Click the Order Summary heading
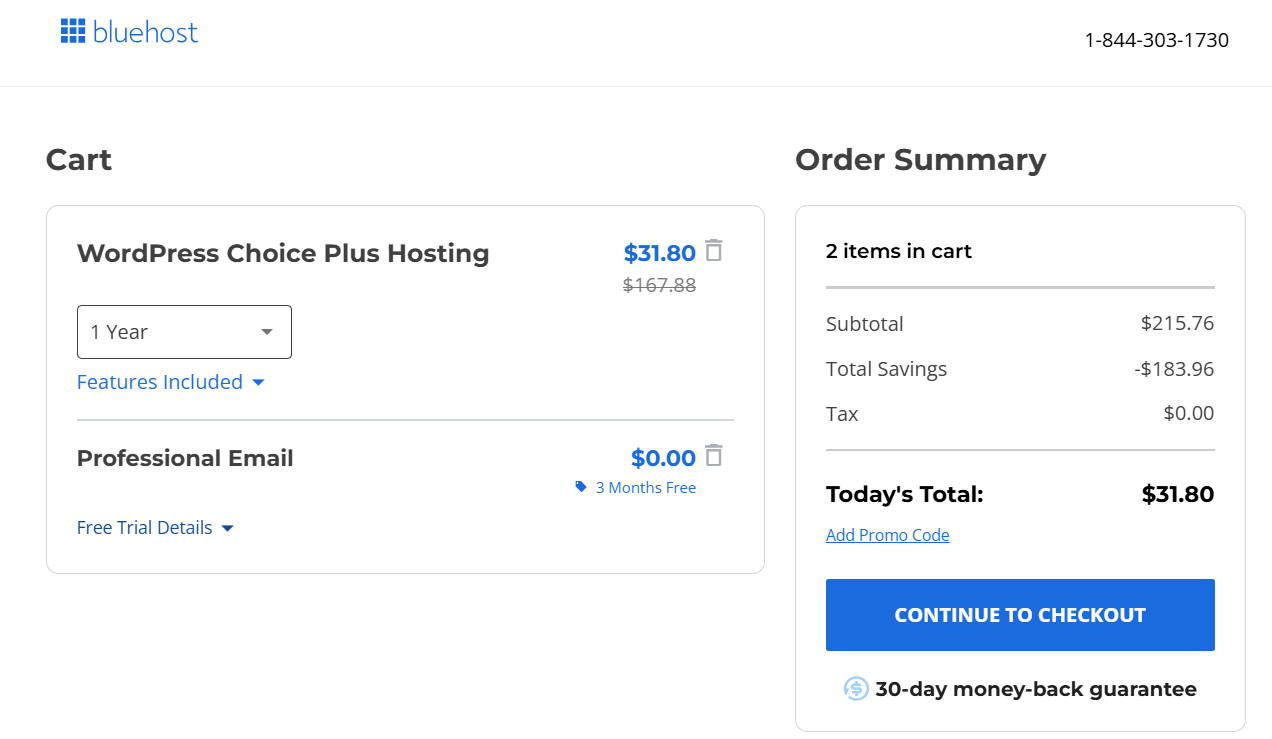This screenshot has height=739, width=1272. 921,160
